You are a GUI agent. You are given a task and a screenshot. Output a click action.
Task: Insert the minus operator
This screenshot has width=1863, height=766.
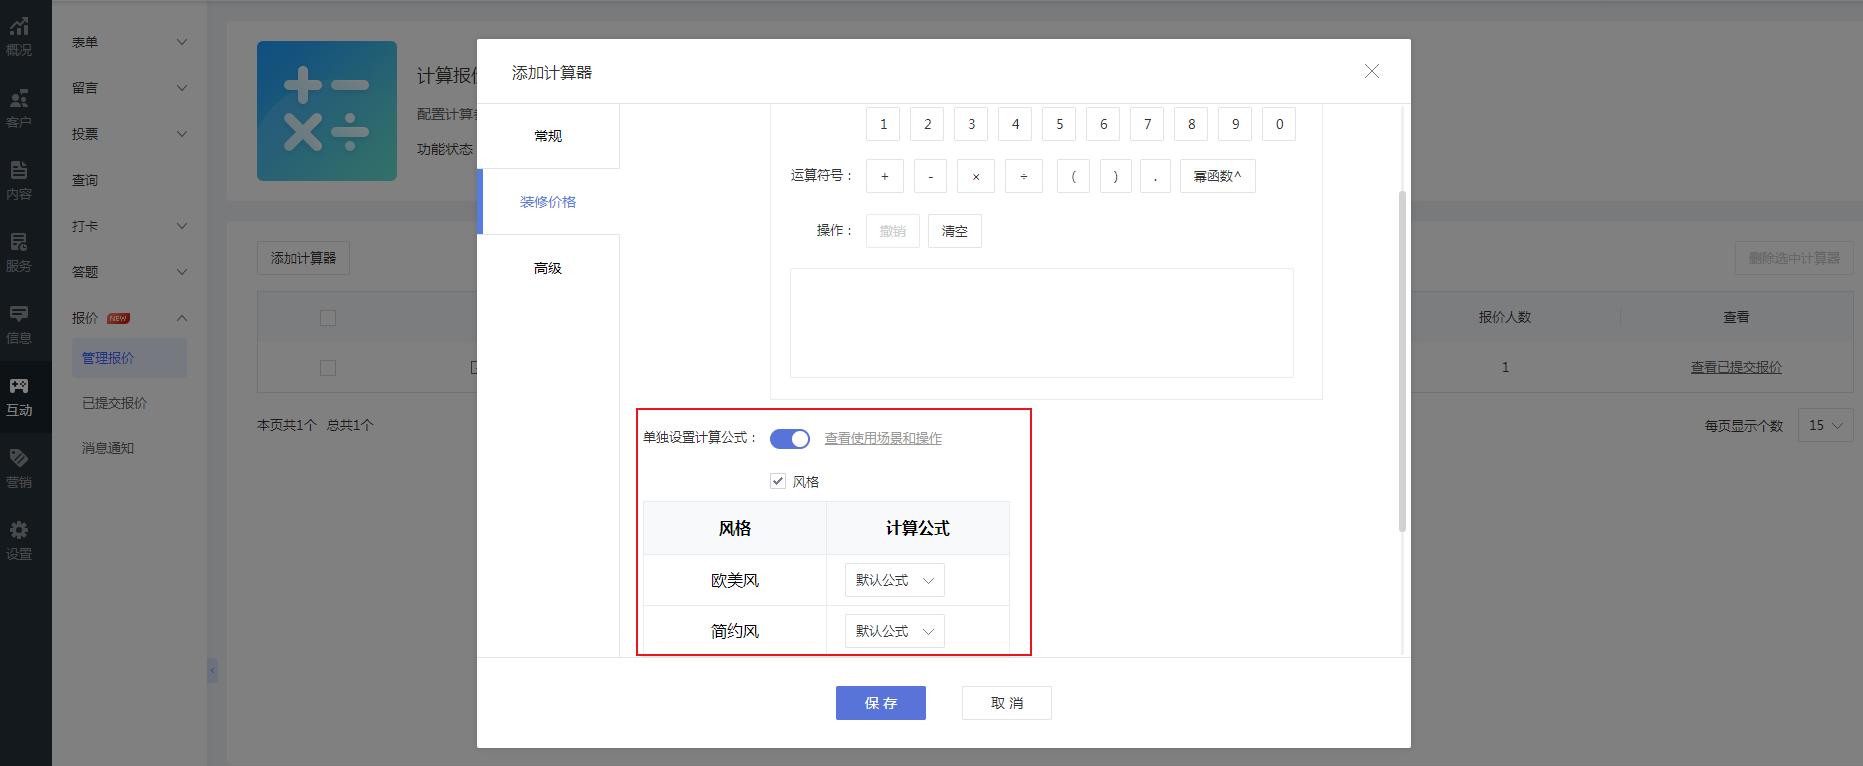point(930,176)
